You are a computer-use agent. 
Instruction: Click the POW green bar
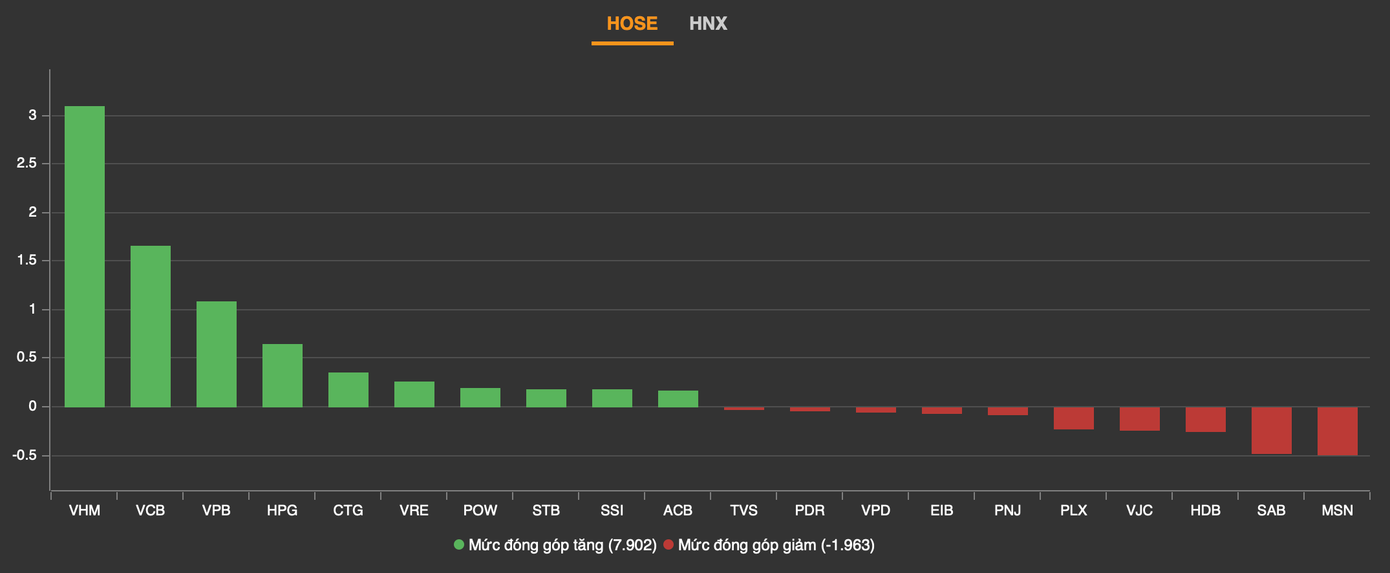[480, 397]
